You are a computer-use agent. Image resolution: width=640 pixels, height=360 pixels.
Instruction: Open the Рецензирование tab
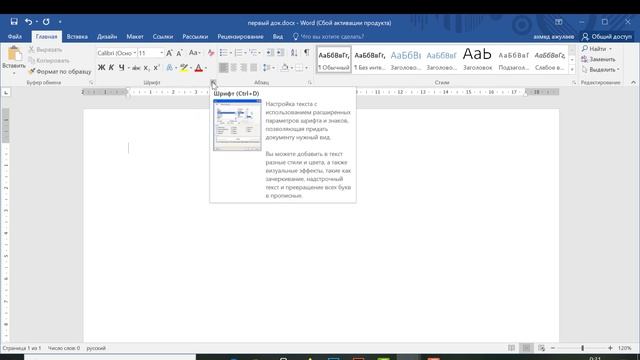(x=240, y=37)
